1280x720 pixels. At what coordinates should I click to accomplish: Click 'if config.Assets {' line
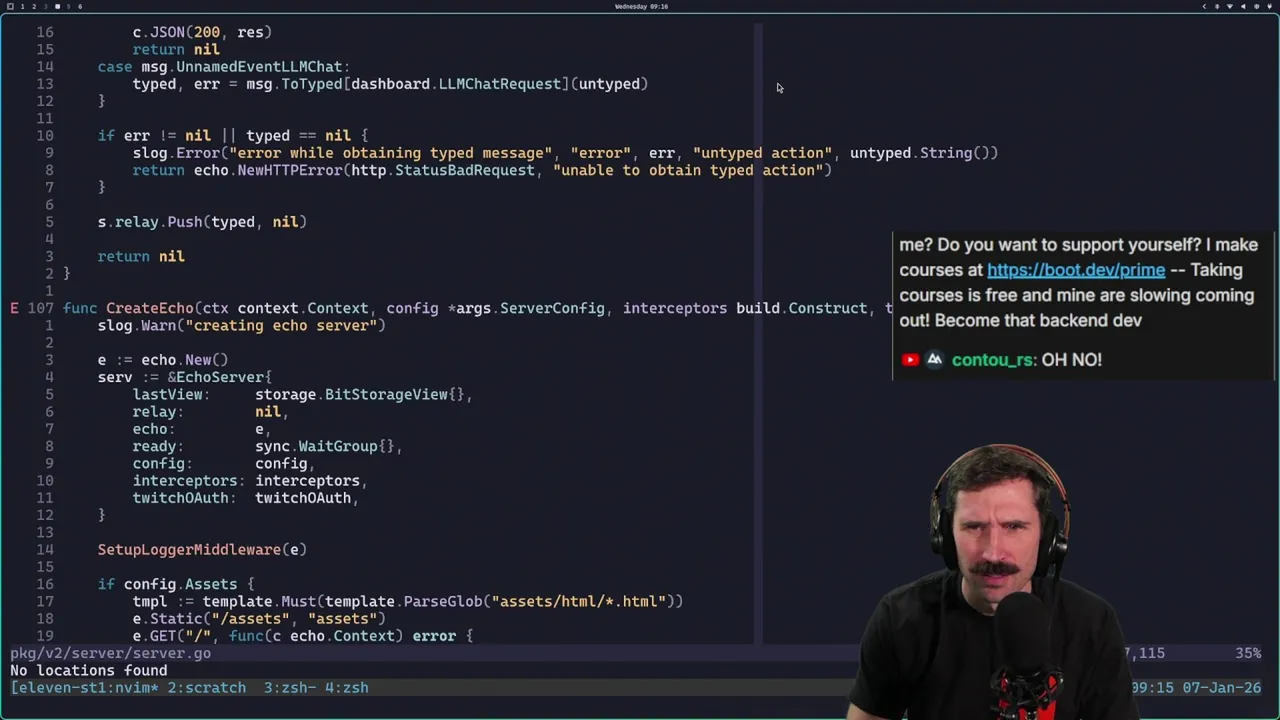tap(176, 584)
